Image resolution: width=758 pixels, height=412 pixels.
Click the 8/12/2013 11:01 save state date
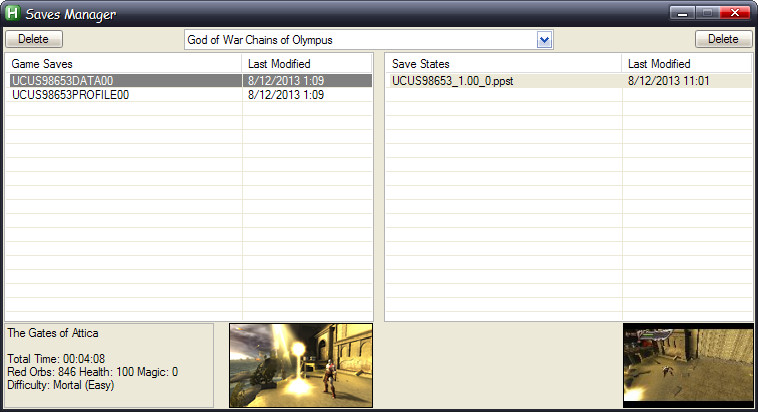point(668,81)
